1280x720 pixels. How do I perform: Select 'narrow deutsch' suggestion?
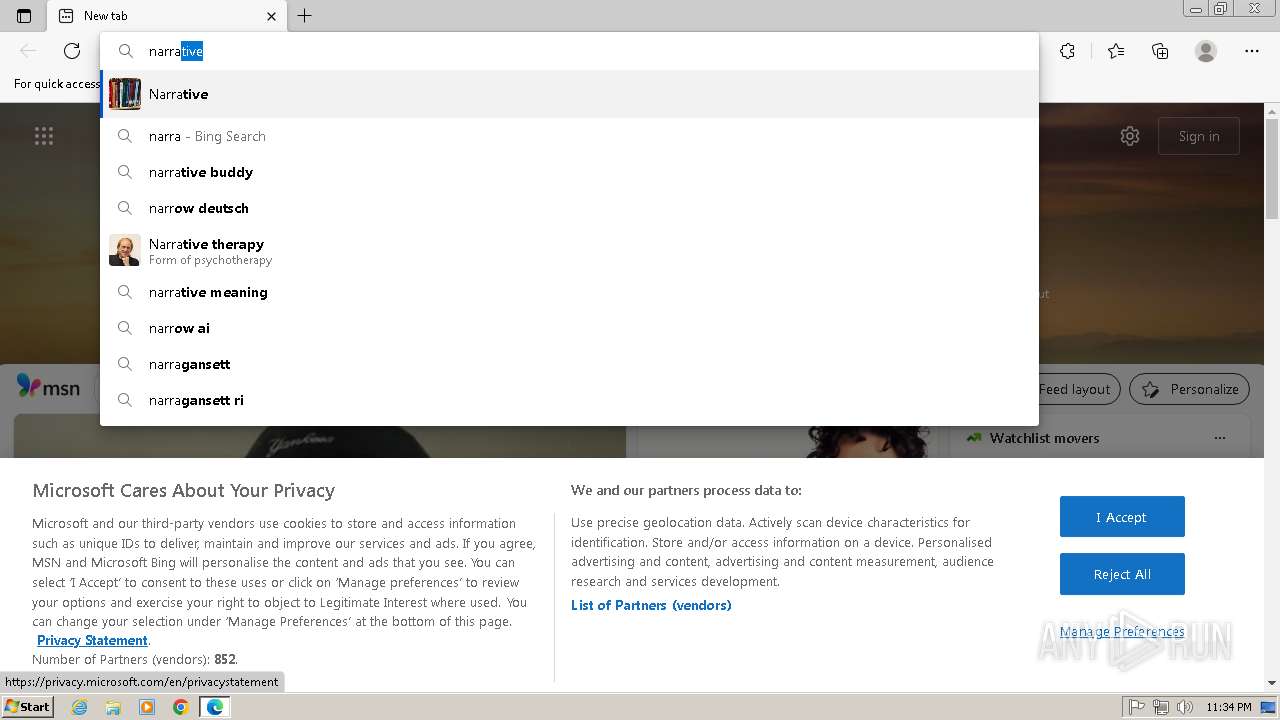(570, 208)
